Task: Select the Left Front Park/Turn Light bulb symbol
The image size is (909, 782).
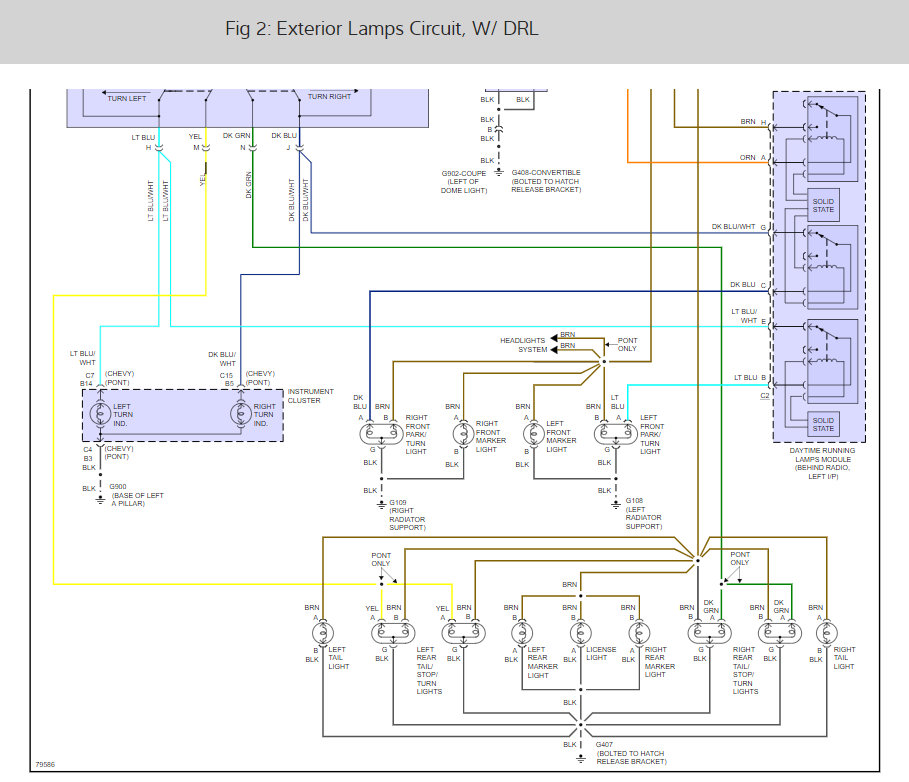Action: (616, 434)
